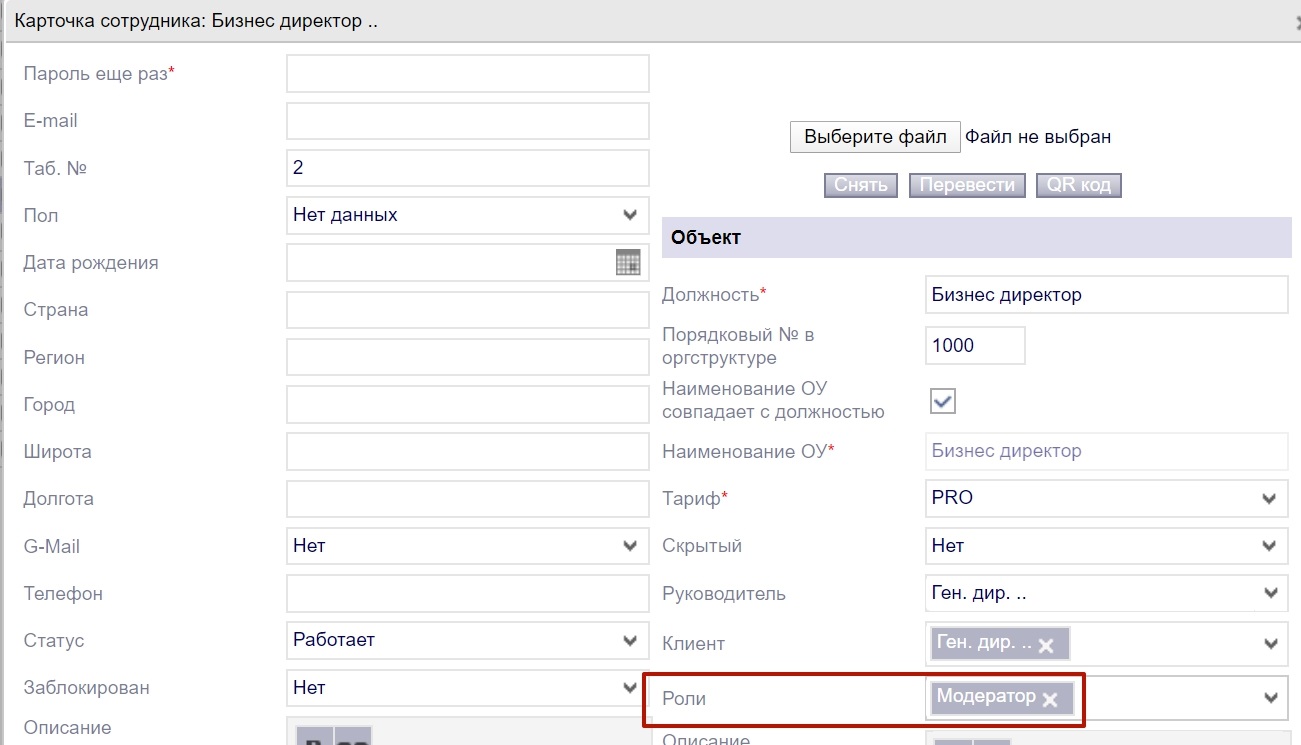Screen dimensions: 1301x745
Task: Open the Роли dropdown arrow
Action: coord(1270,698)
